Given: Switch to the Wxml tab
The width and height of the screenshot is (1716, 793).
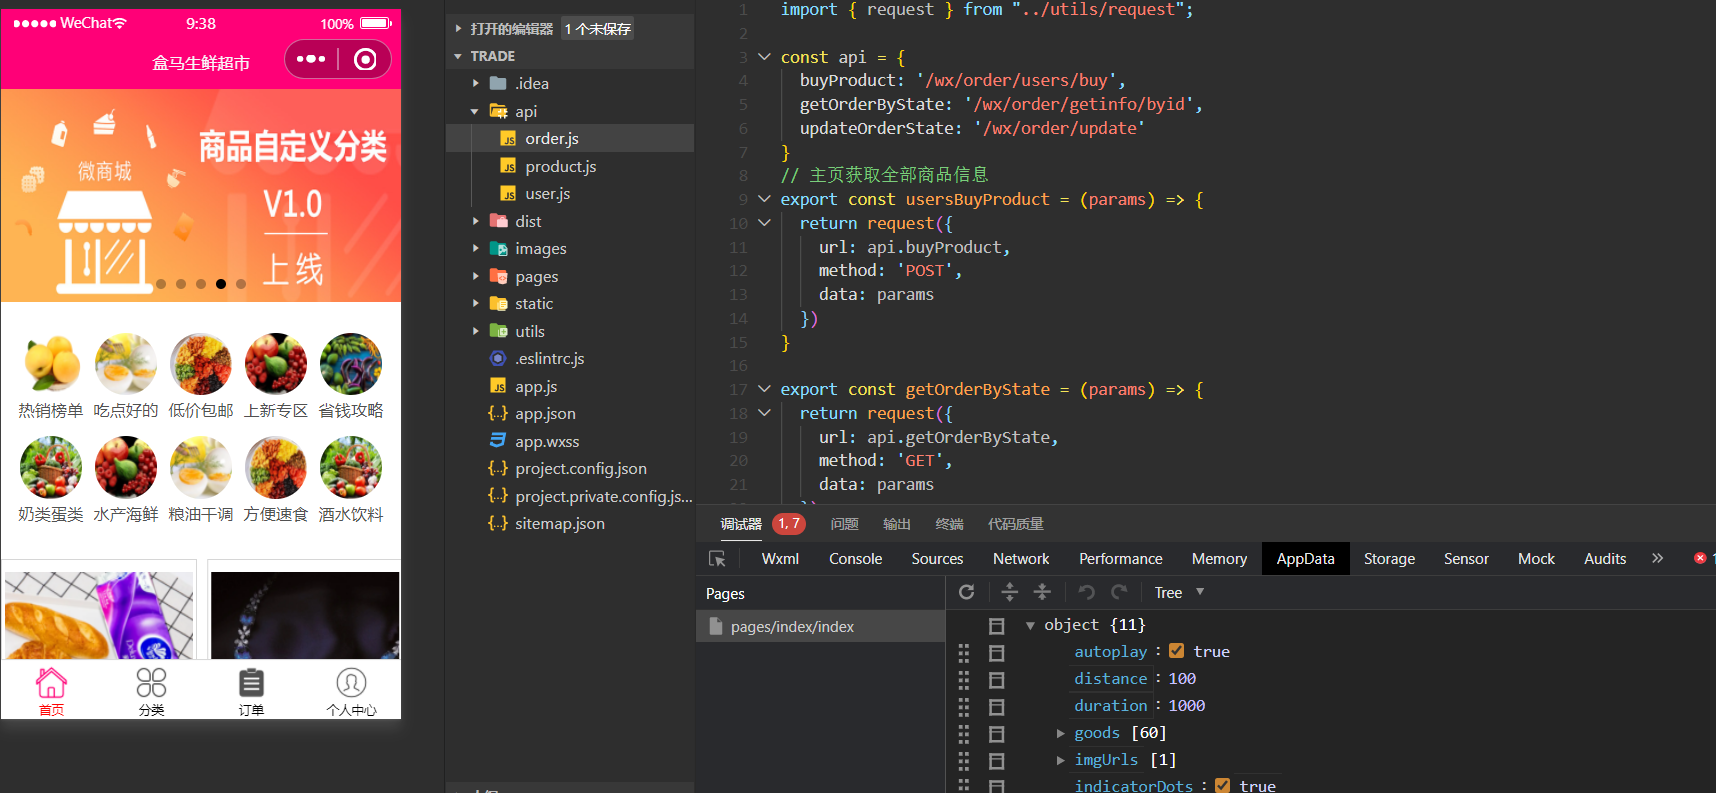Looking at the screenshot, I should click(x=780, y=559).
